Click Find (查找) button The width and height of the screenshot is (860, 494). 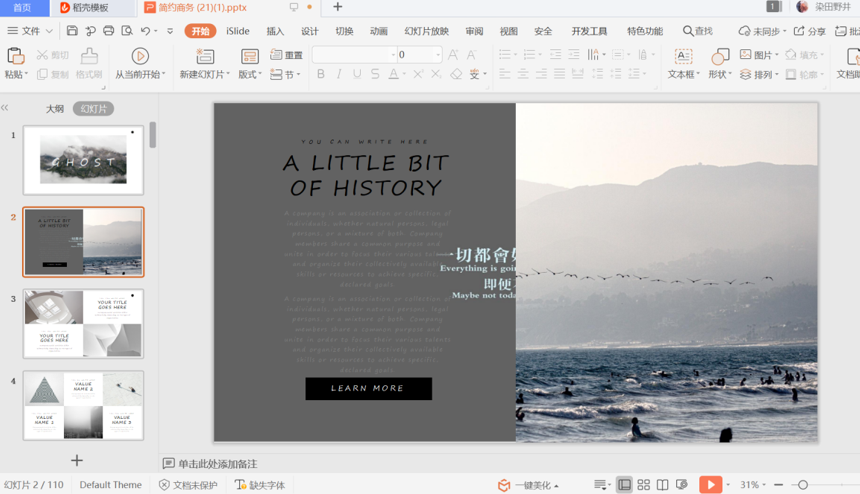(697, 31)
